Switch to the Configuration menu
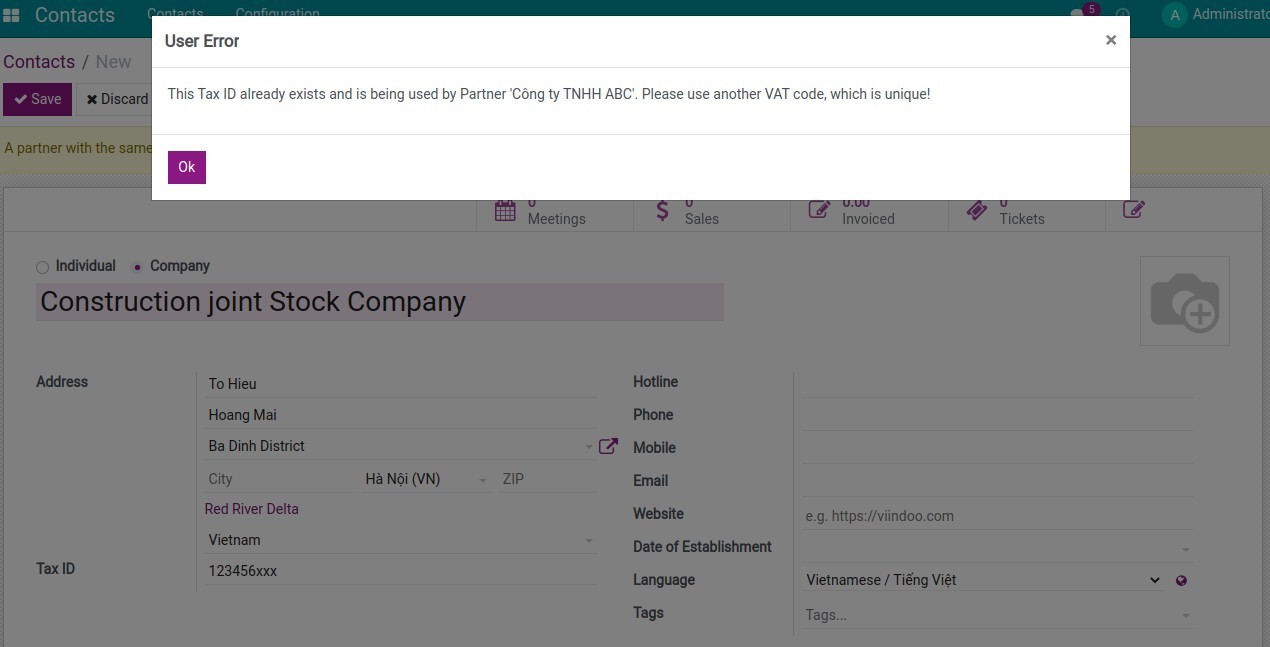1270x647 pixels. point(277,14)
